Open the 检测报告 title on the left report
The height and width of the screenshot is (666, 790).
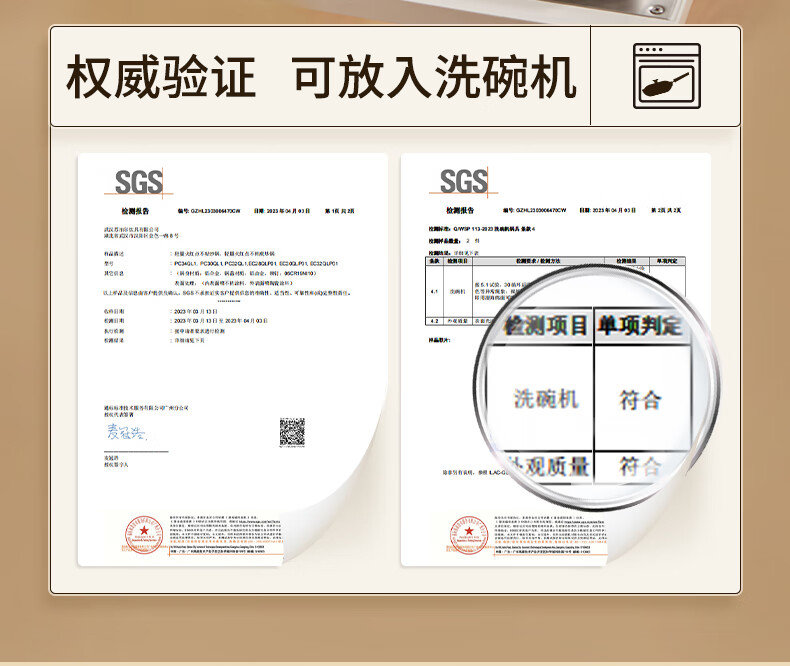[135, 211]
